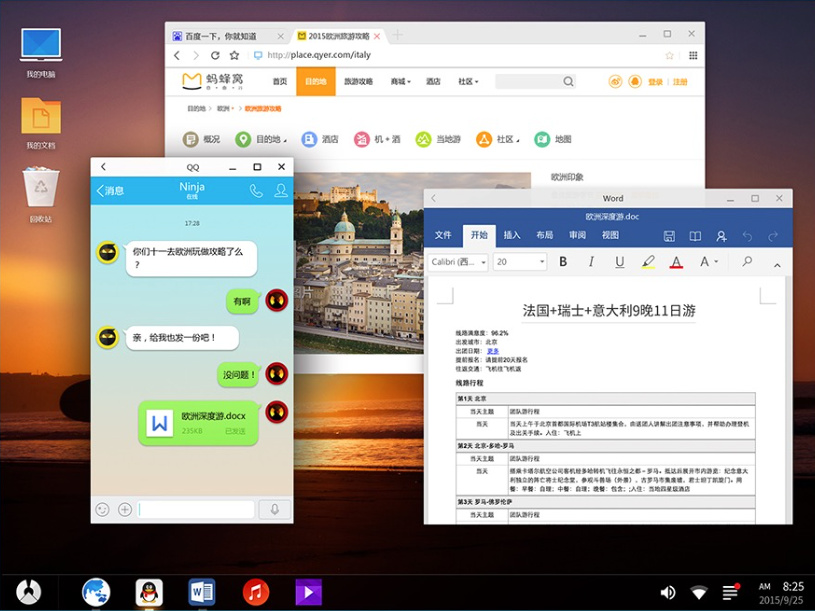
Task: Go back to 消息 list in QQ
Action: pyautogui.click(x=110, y=191)
